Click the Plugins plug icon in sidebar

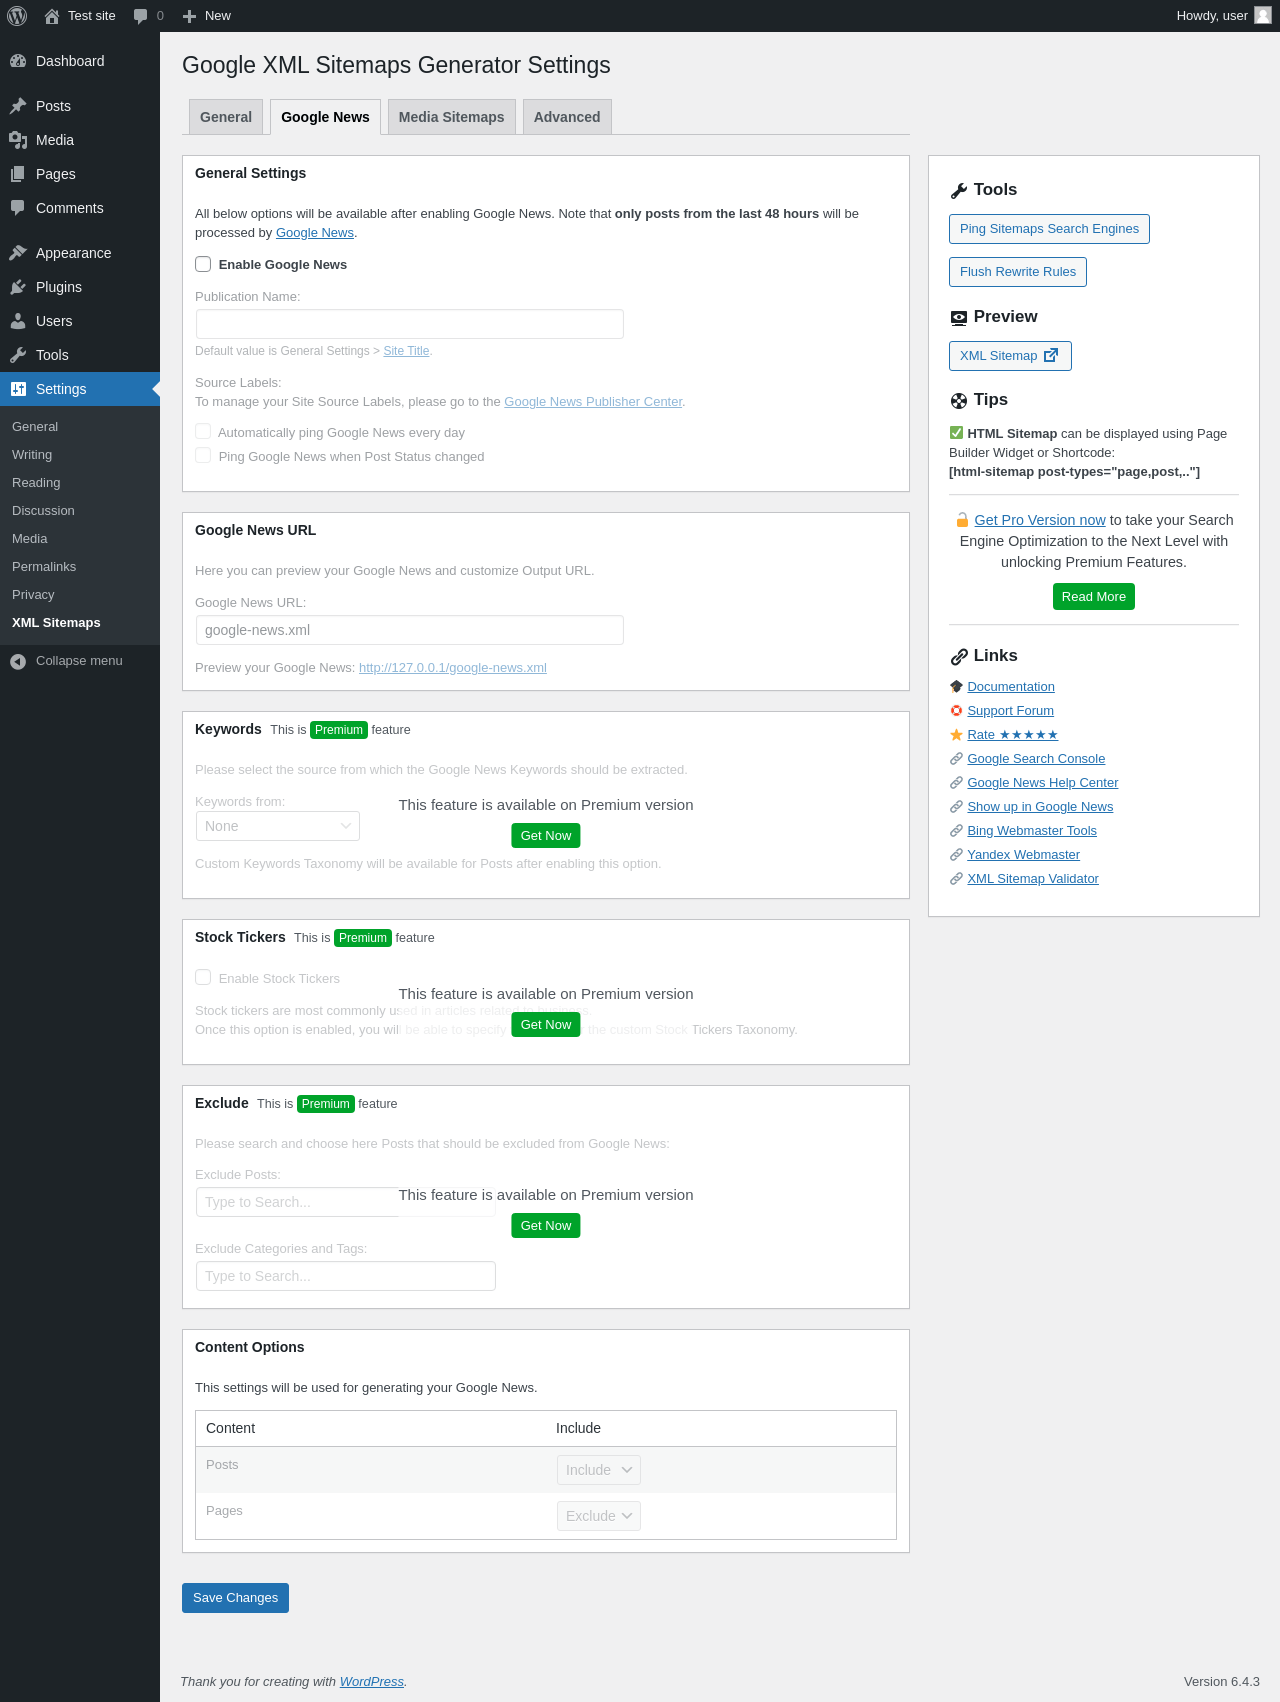pyautogui.click(x=18, y=287)
